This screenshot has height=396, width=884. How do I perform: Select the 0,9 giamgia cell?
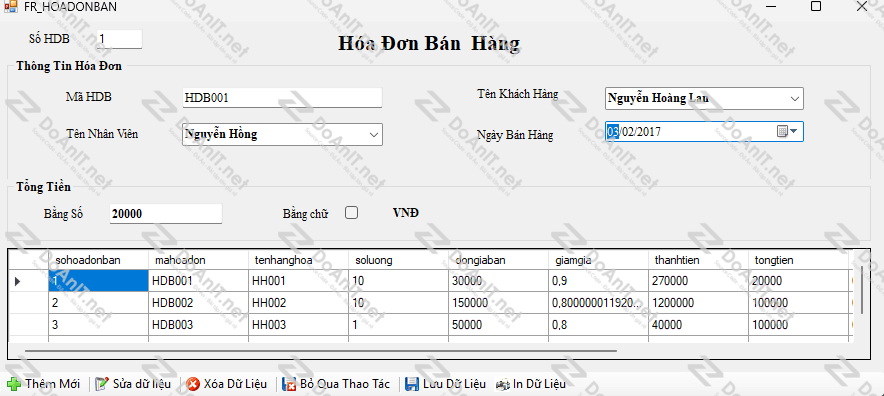pos(598,280)
